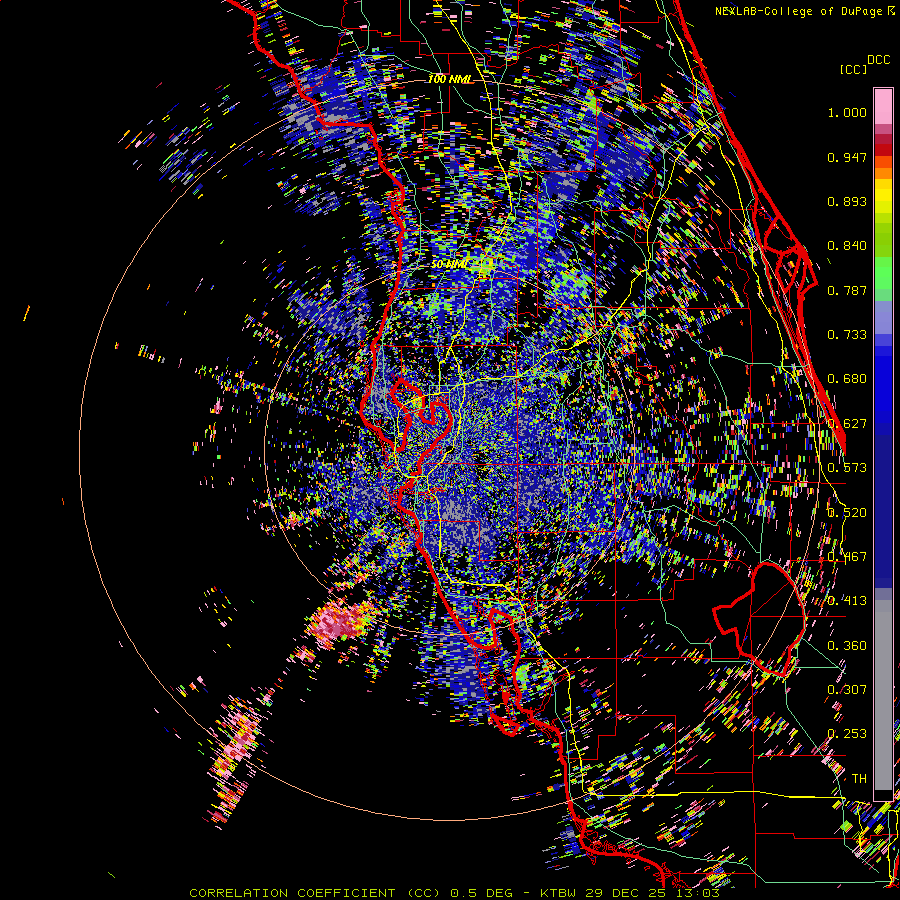Select the 0.360 scale value
900x900 pixels.
847,646
